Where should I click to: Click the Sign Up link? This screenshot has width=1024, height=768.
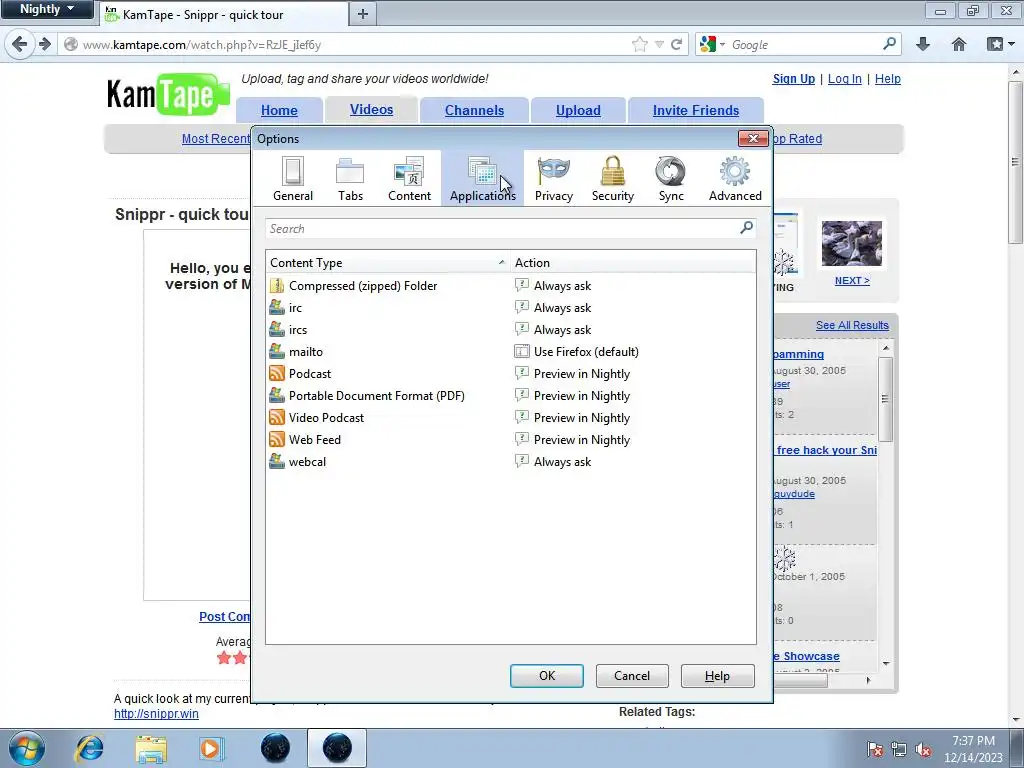pos(793,78)
